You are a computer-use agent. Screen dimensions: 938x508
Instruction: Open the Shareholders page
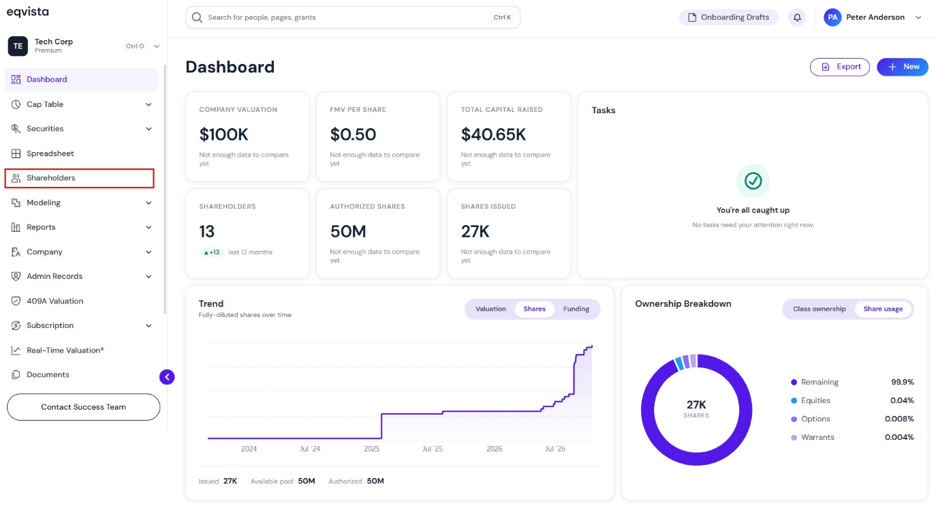[x=80, y=178]
